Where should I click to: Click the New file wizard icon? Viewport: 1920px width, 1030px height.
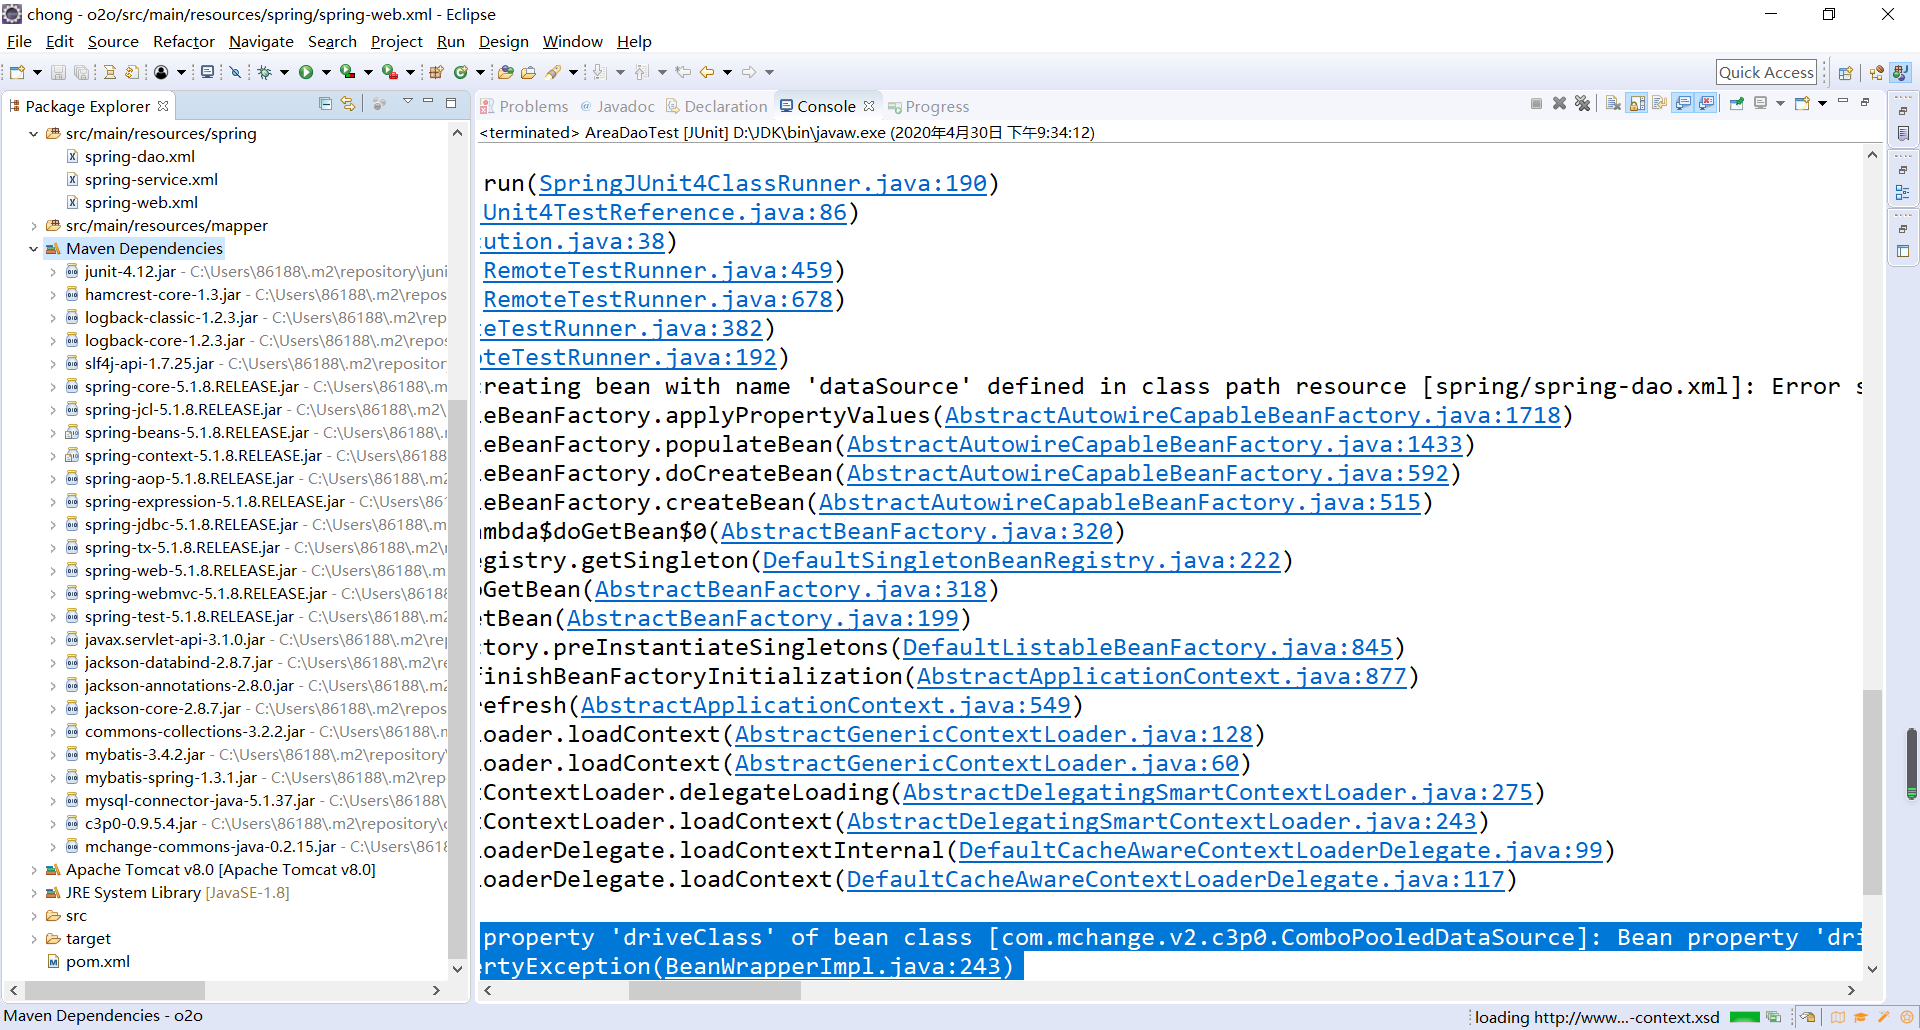pos(17,72)
